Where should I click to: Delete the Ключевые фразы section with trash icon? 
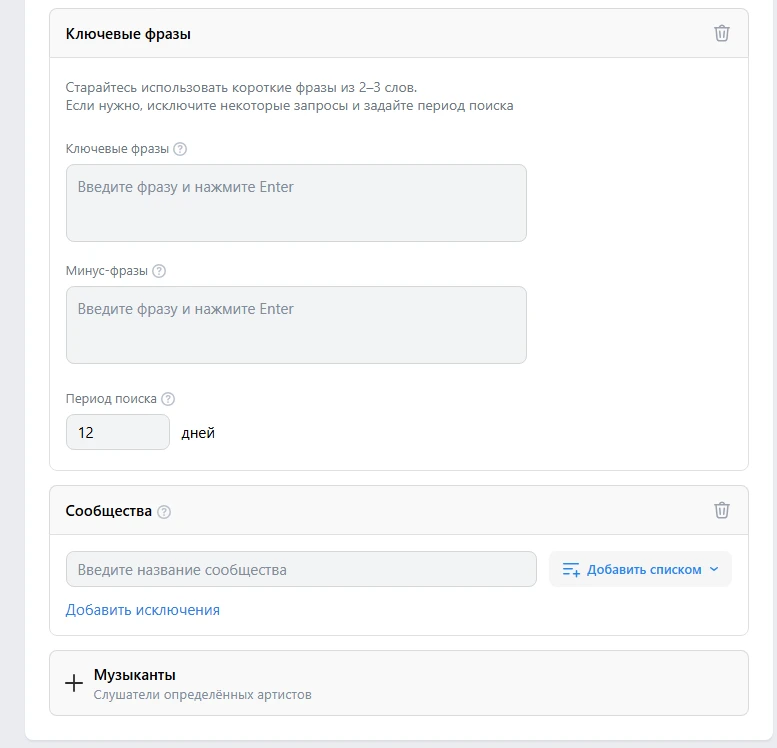click(x=722, y=33)
